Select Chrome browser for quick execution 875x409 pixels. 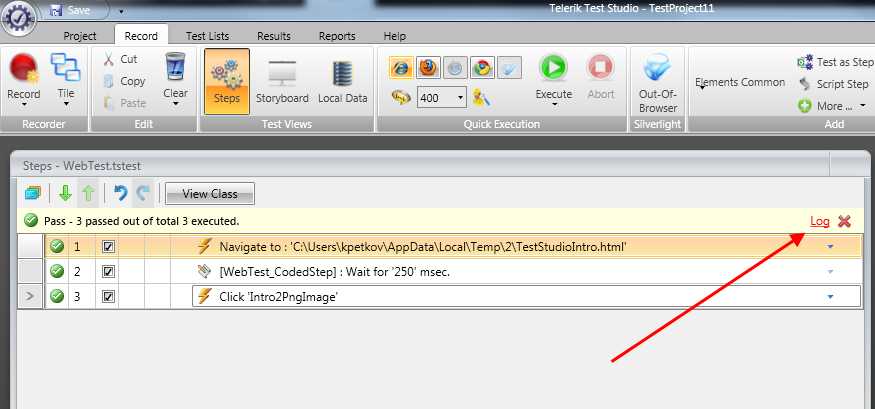pos(482,68)
